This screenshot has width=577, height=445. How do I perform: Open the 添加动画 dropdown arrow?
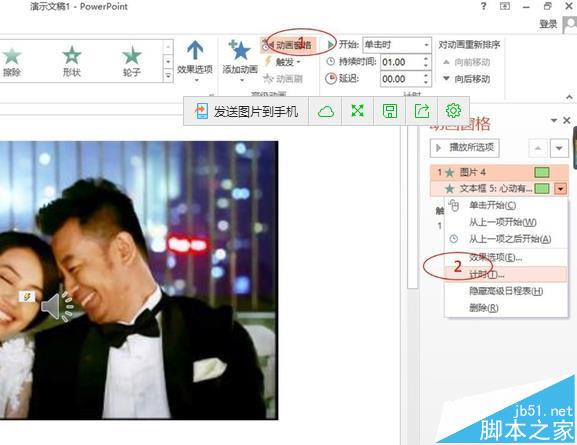click(x=241, y=80)
